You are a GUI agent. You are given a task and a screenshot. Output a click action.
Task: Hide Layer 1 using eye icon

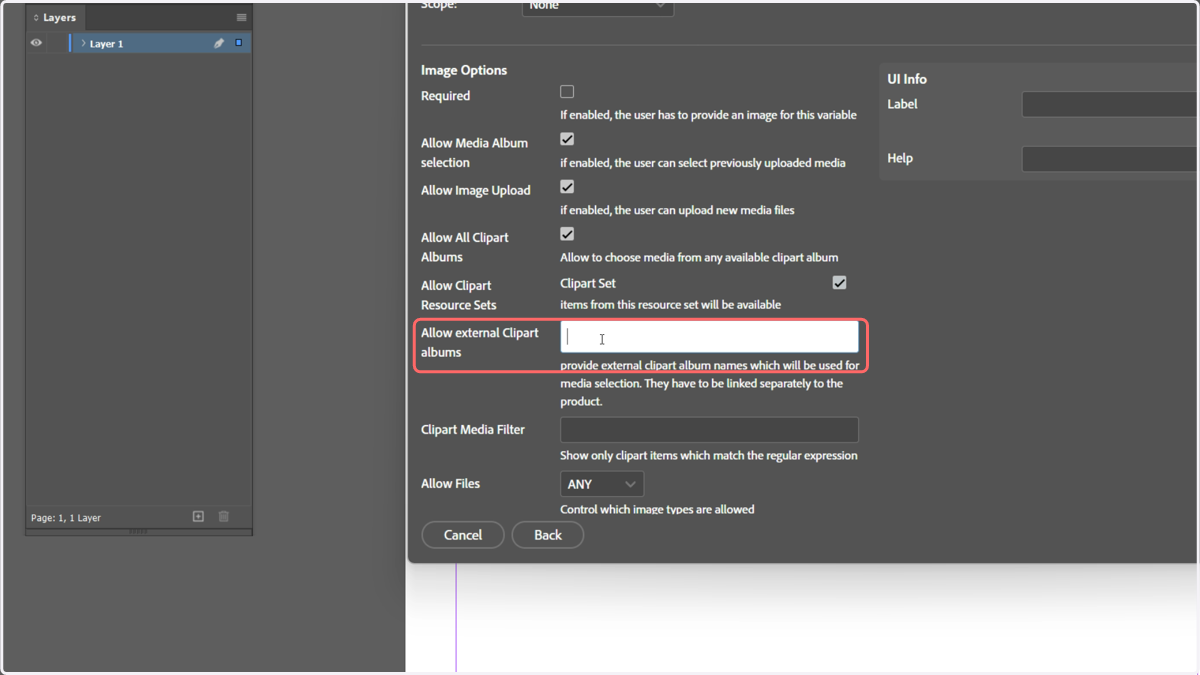(x=36, y=43)
